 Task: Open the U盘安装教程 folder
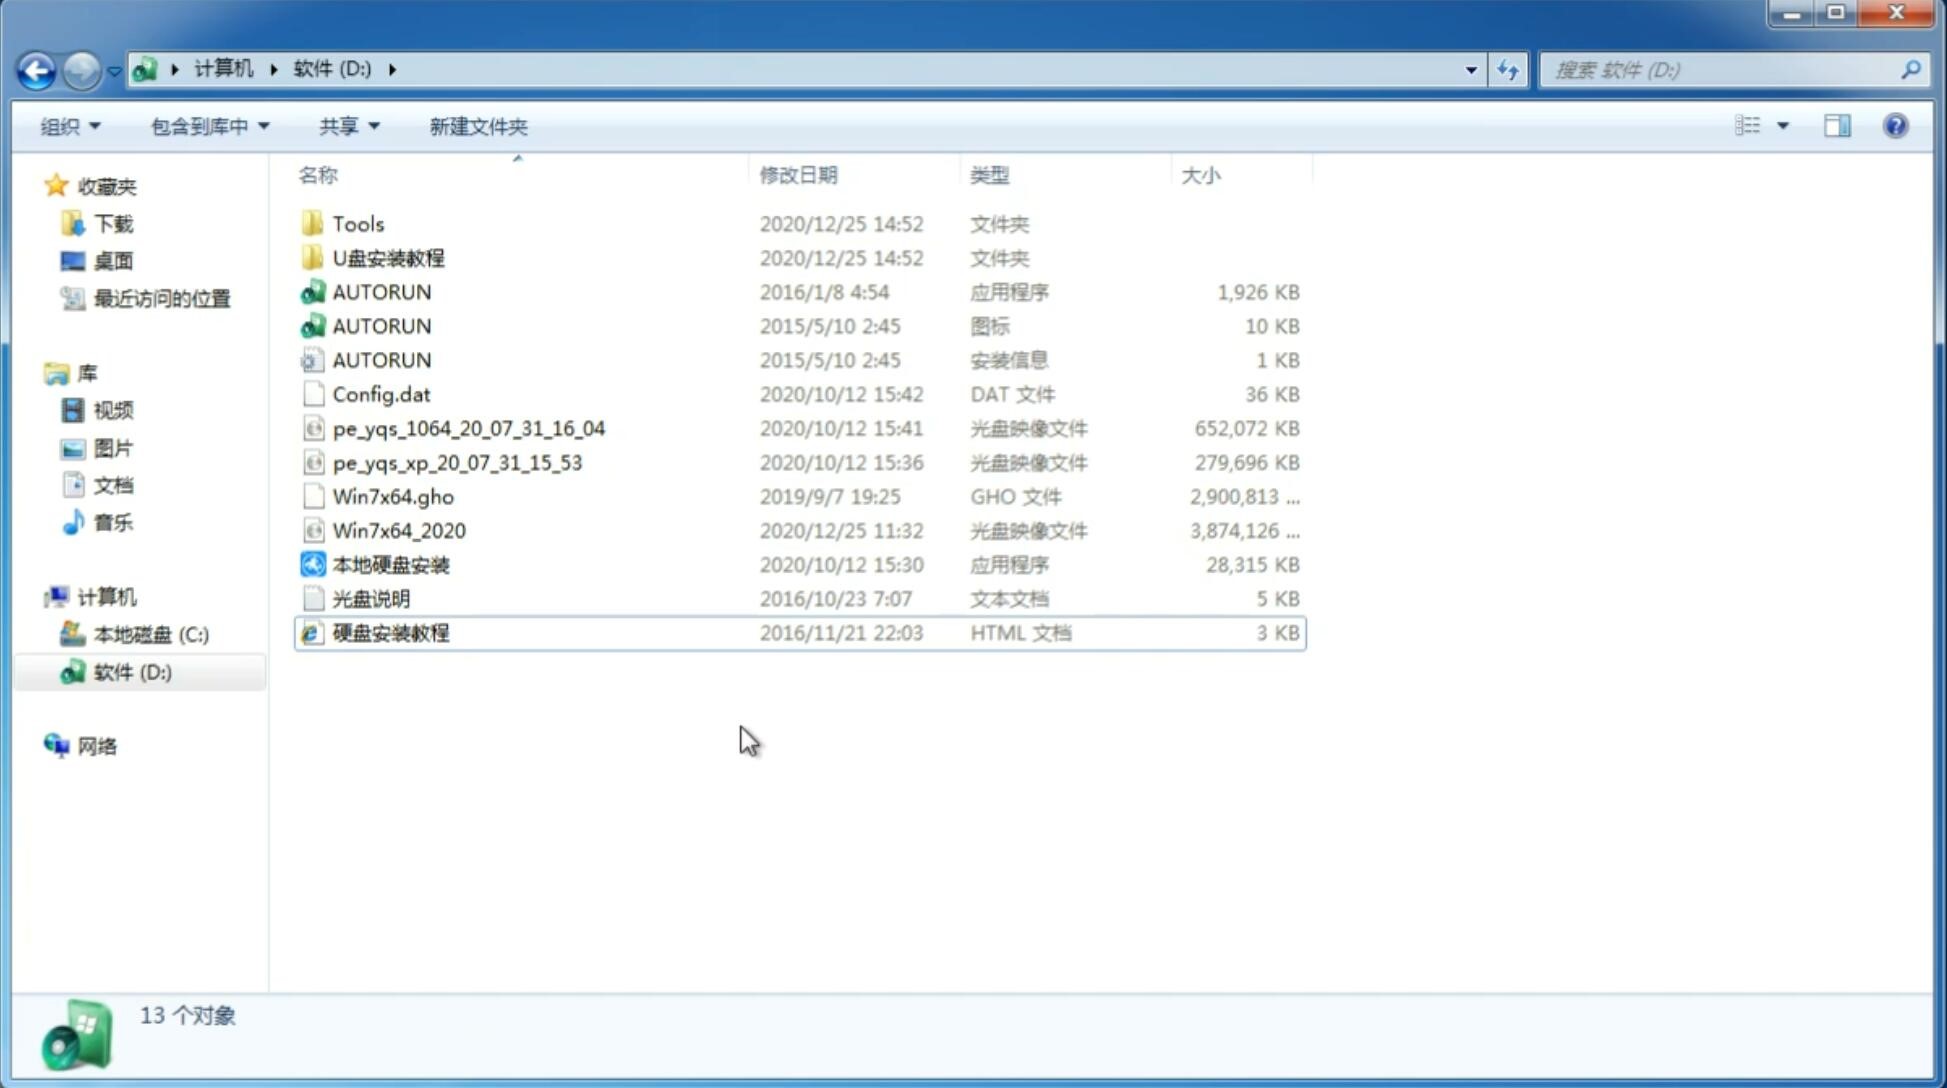click(x=388, y=257)
